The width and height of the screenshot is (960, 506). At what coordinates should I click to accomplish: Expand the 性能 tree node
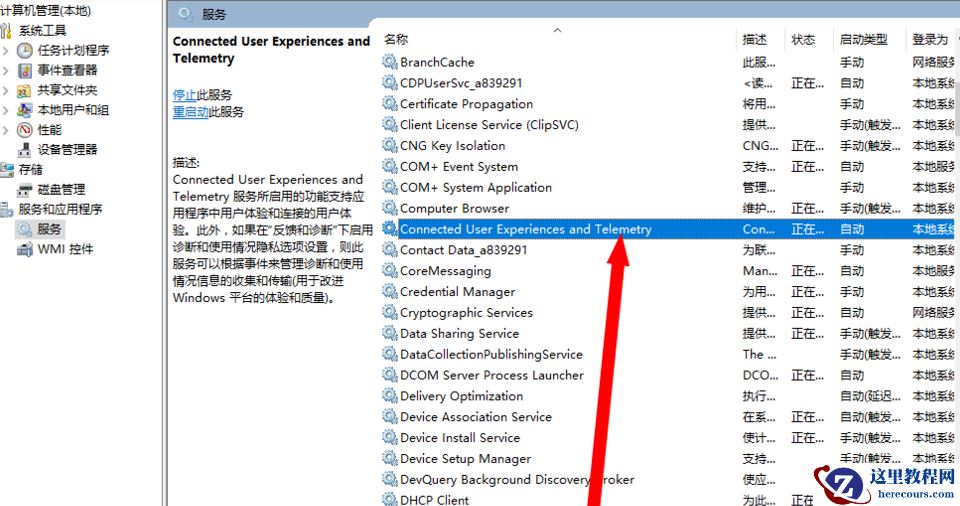6,130
